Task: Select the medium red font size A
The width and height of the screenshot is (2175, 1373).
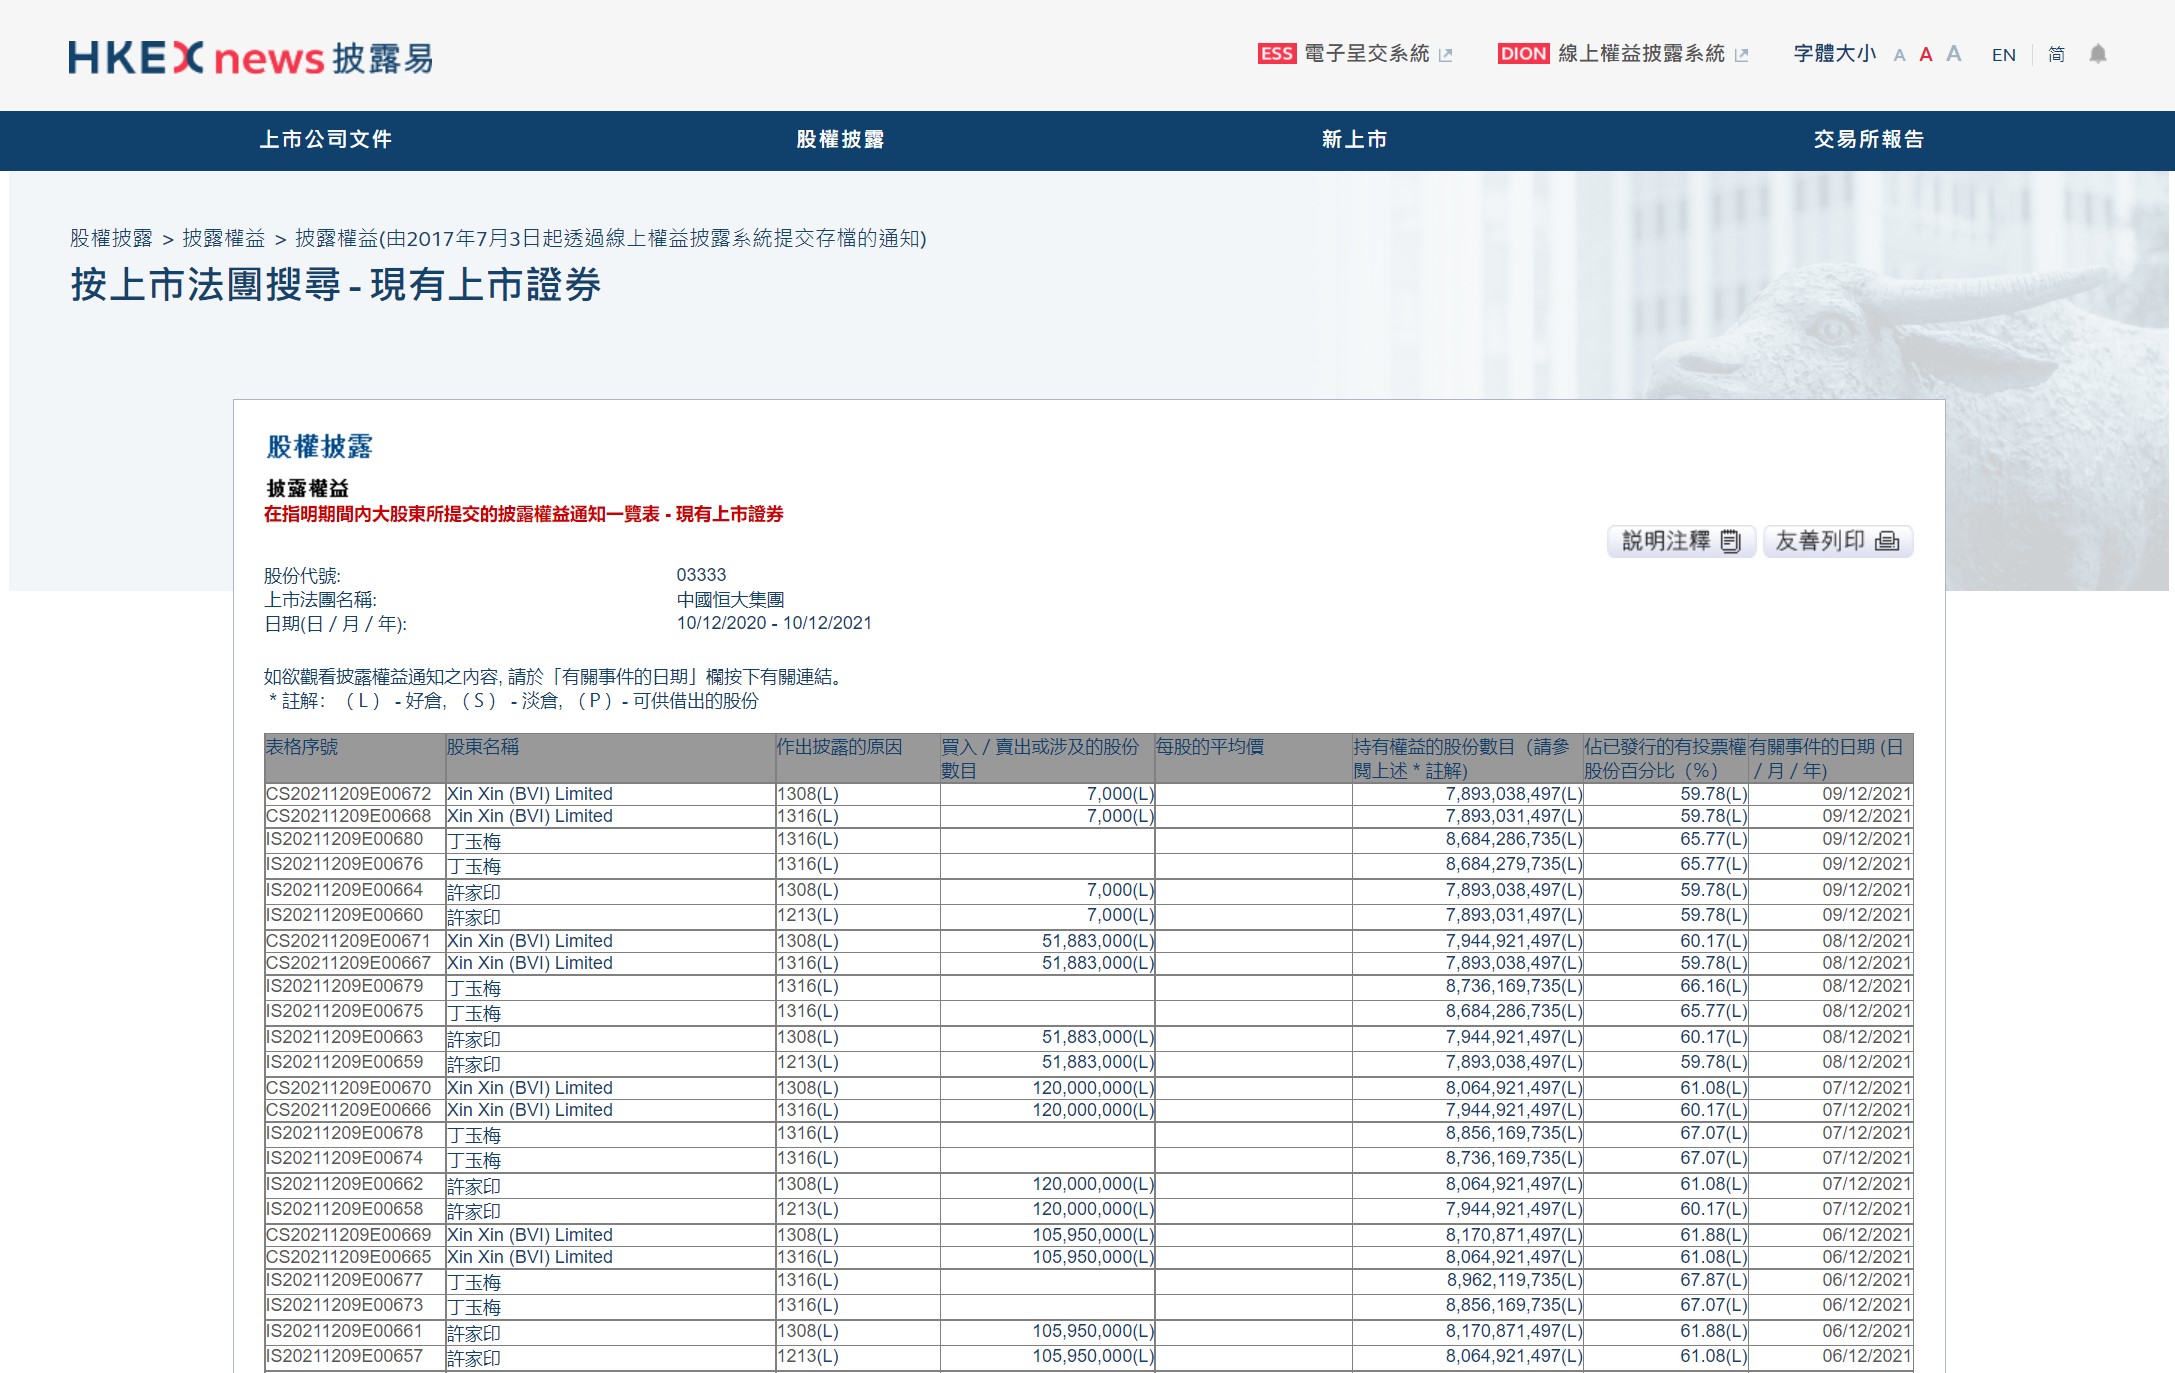Action: point(1925,55)
